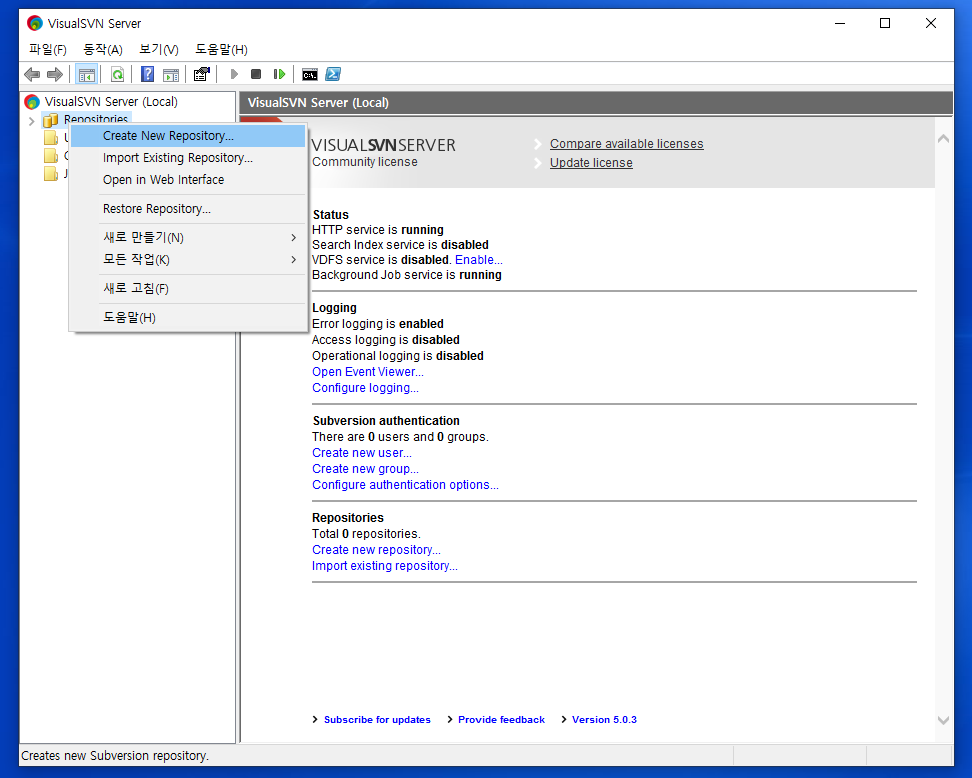Click the Refresh toolbar icon
Viewport: 972px width, 778px height.
117,74
